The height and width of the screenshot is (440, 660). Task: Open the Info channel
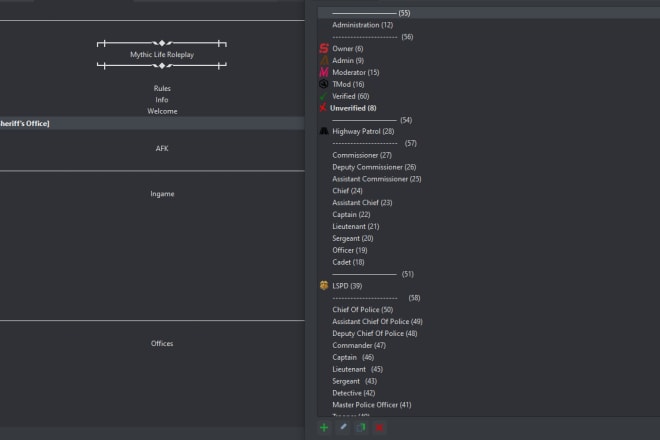click(x=162, y=100)
